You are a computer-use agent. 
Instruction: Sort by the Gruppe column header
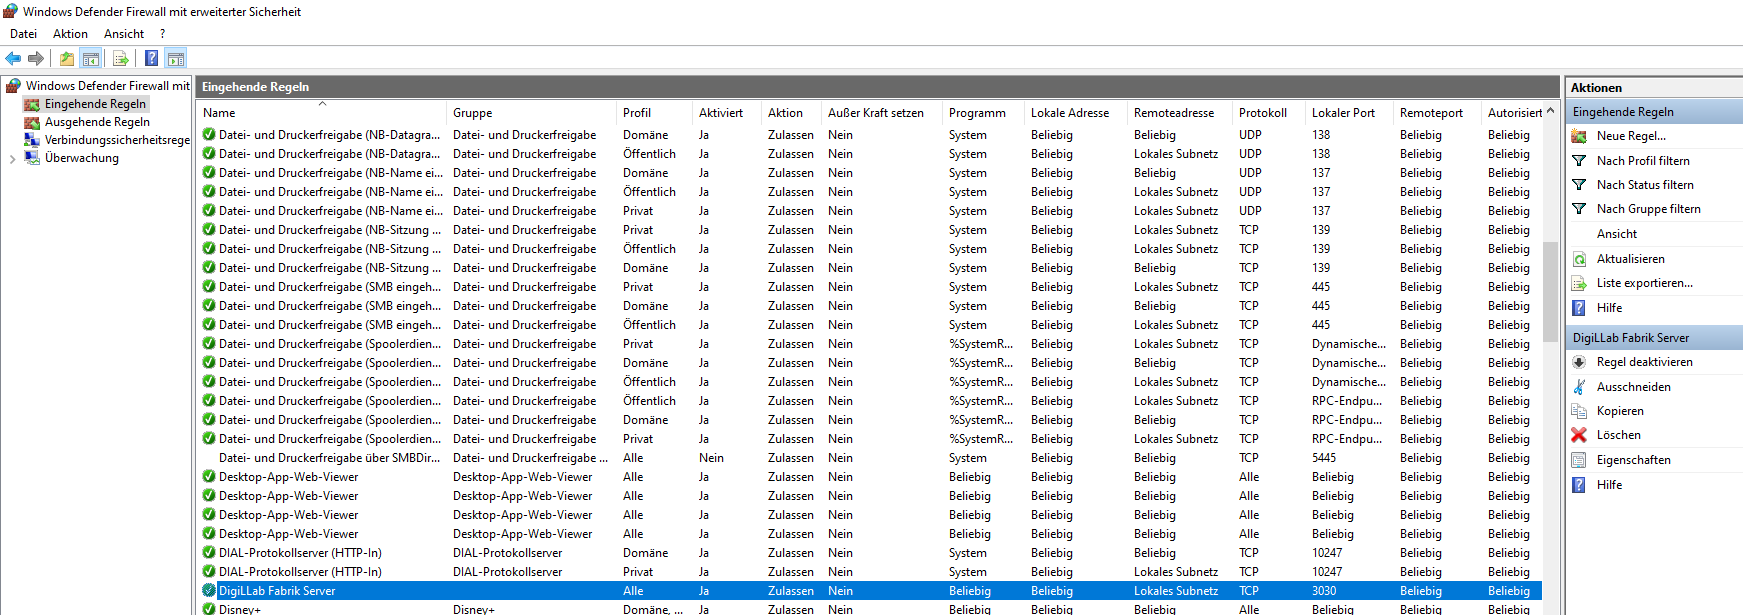click(x=531, y=113)
